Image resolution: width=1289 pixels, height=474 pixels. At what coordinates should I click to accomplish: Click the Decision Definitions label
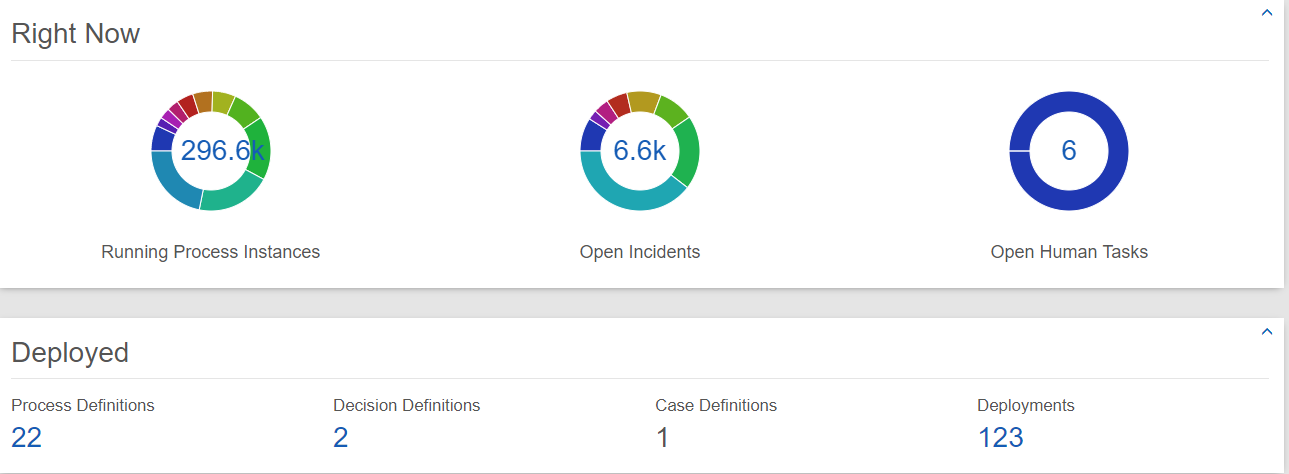point(407,405)
